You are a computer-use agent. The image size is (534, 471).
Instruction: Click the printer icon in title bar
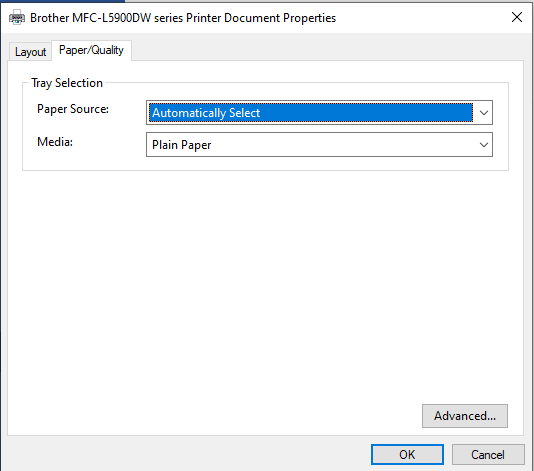point(17,18)
